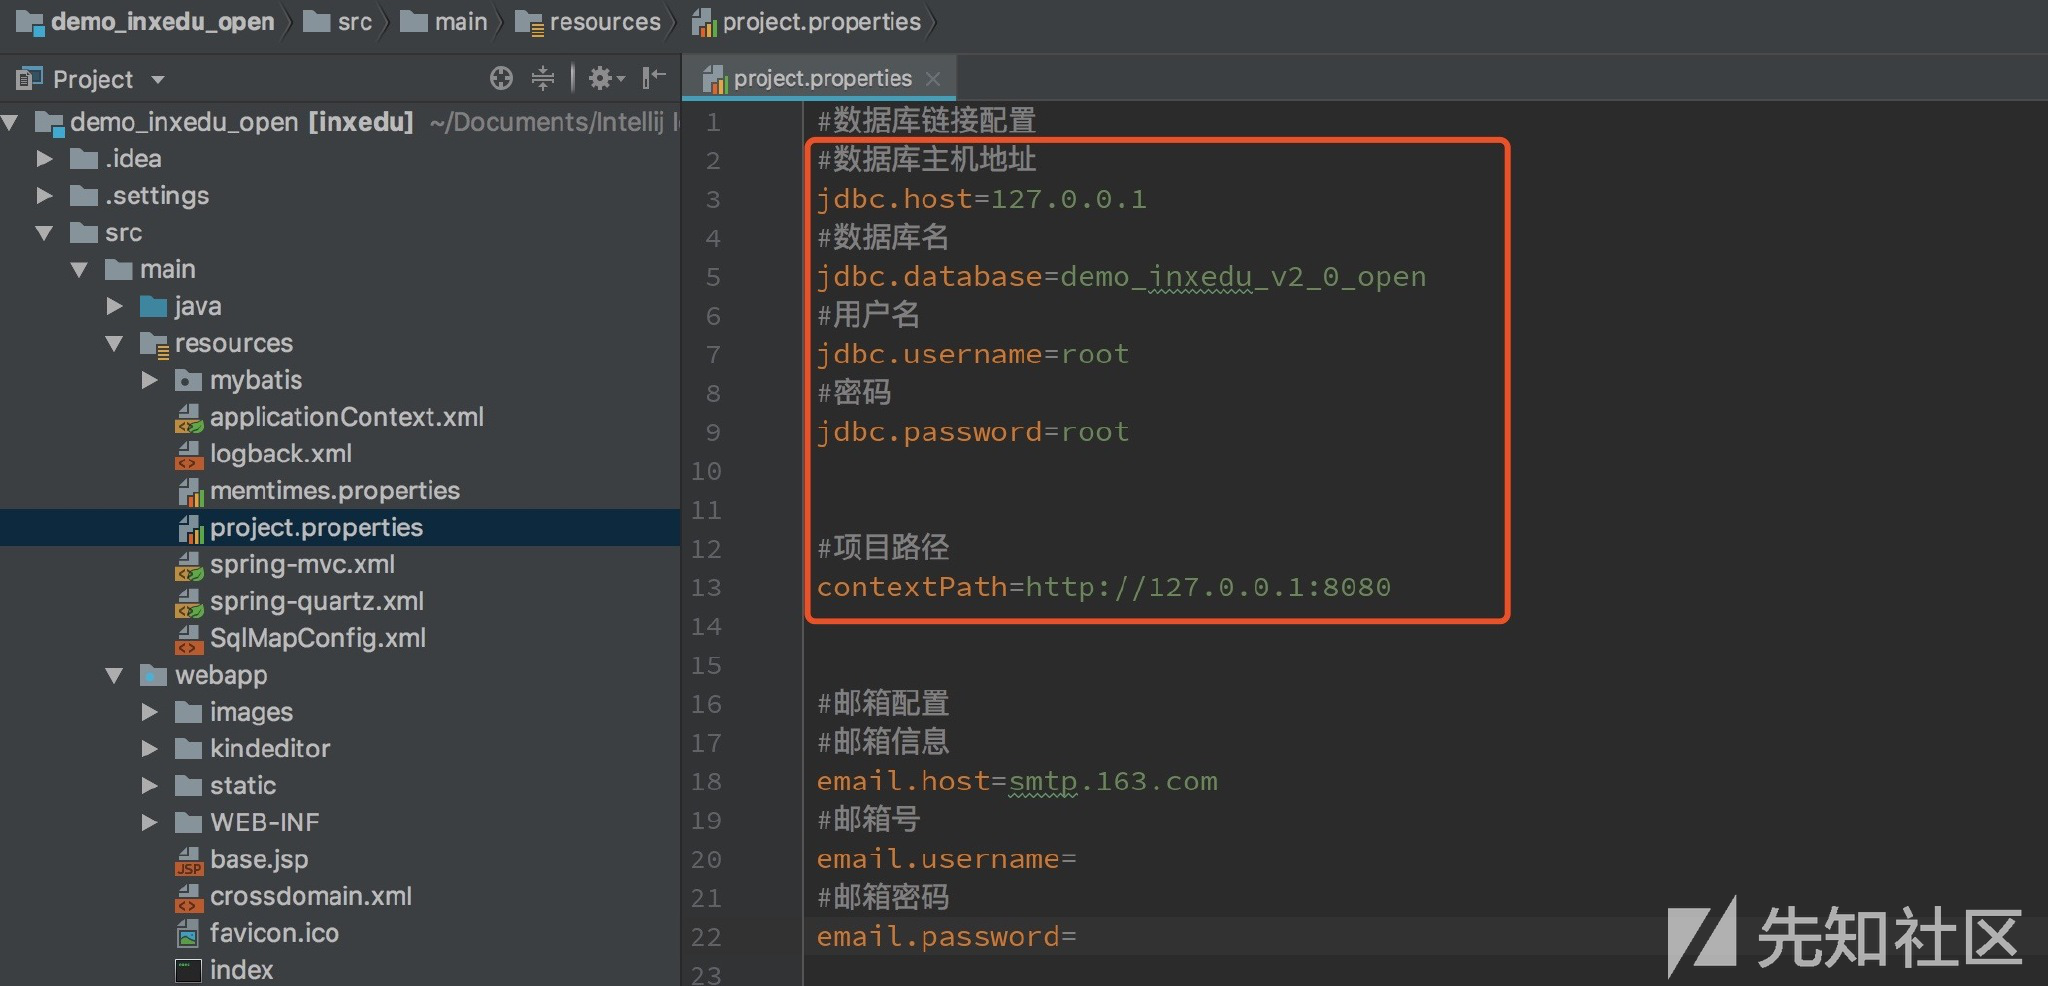Image resolution: width=2048 pixels, height=986 pixels.
Task: Collapse the resources folder in tree
Action: [115, 343]
